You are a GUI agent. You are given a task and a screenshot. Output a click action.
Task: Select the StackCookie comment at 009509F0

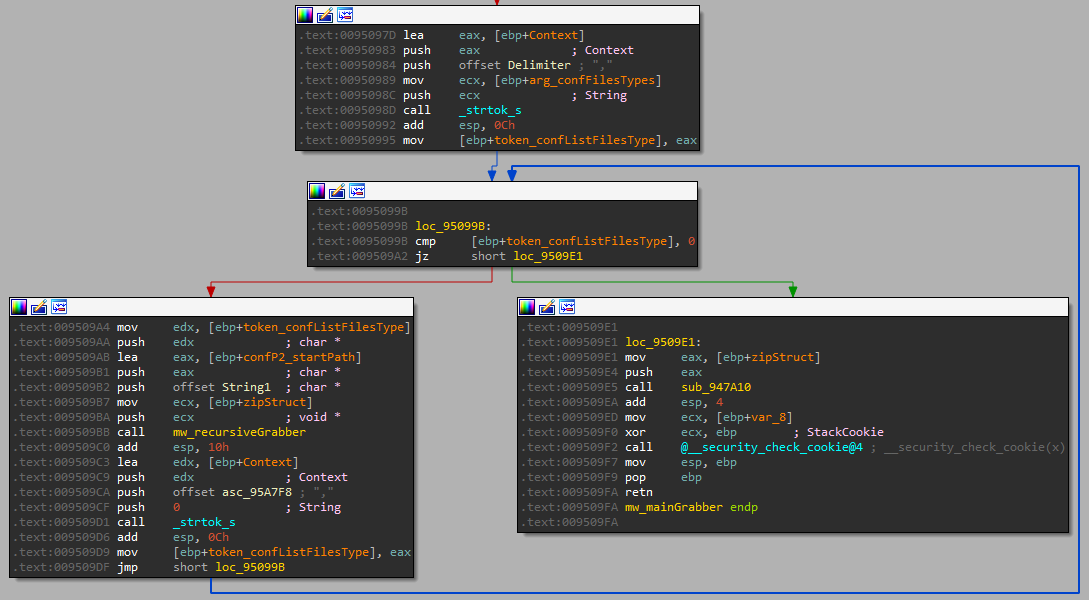click(x=845, y=432)
